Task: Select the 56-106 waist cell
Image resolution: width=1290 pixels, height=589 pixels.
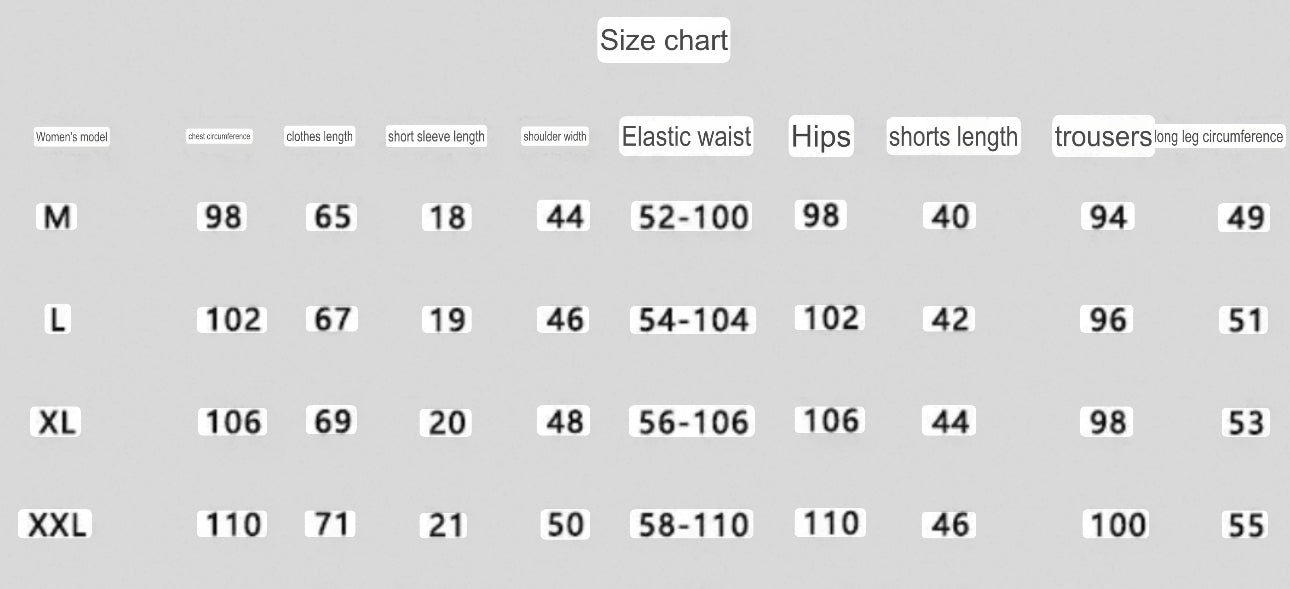Action: pyautogui.click(x=692, y=422)
